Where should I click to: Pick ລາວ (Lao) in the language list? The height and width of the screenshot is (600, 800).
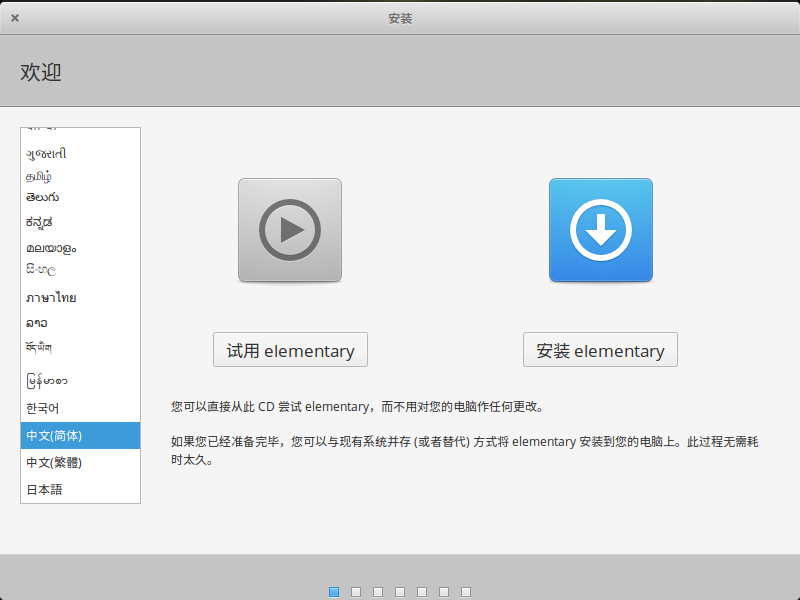tap(37, 322)
